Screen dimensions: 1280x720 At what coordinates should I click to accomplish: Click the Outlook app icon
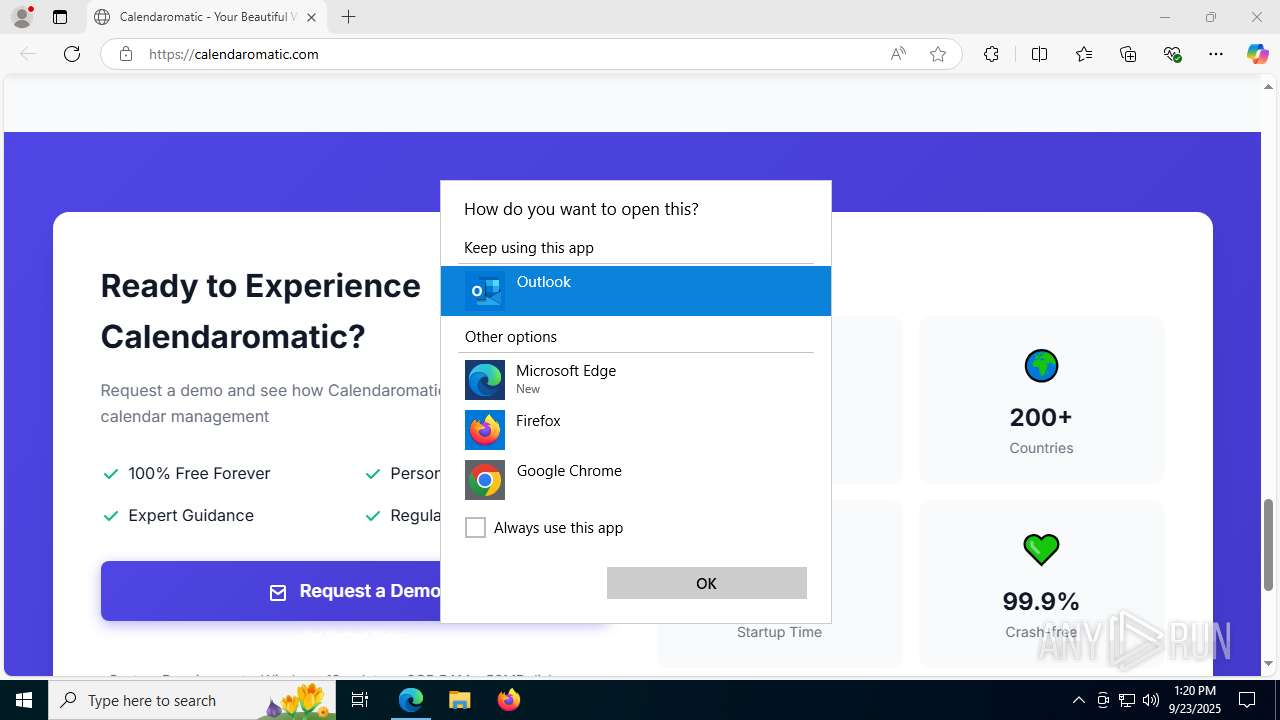tap(485, 291)
